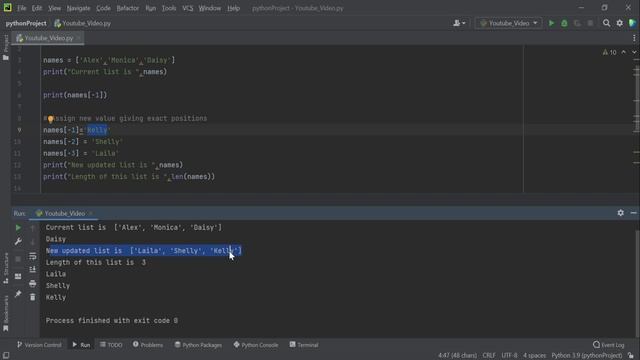Open the Code menu
The height and width of the screenshot is (360, 640).
[103, 8]
